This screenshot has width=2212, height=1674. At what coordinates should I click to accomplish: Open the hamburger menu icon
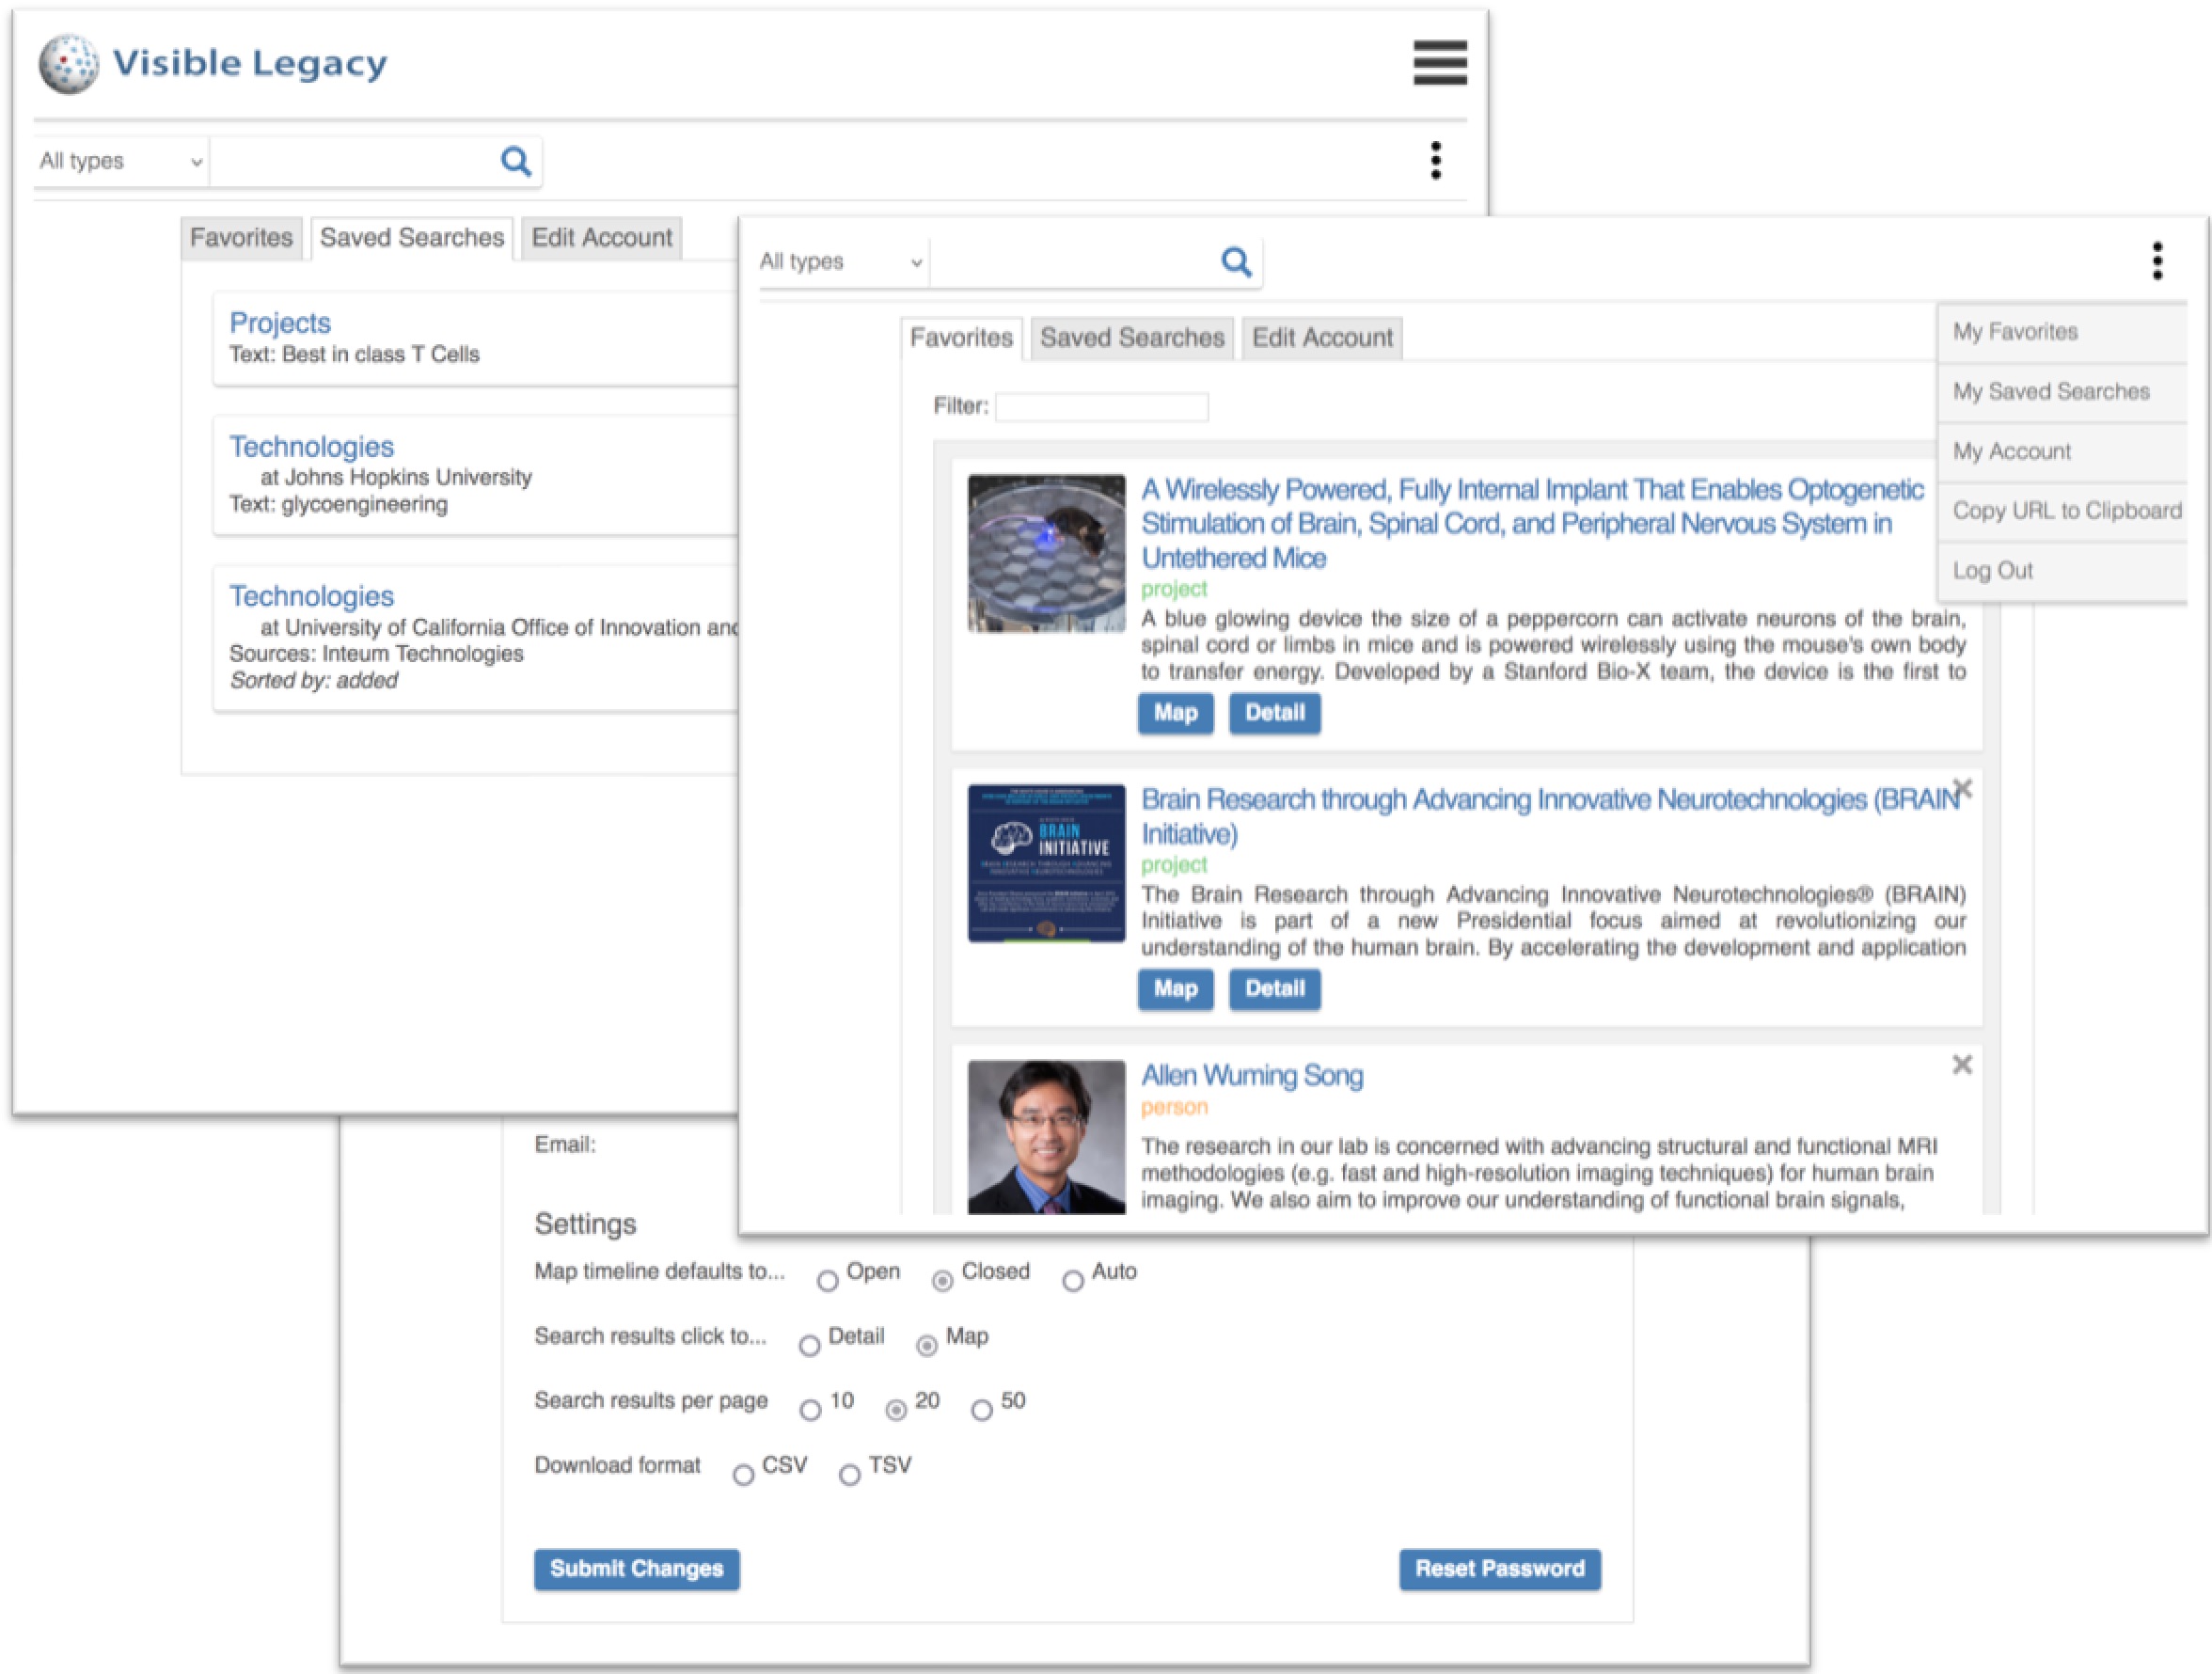tap(1439, 63)
